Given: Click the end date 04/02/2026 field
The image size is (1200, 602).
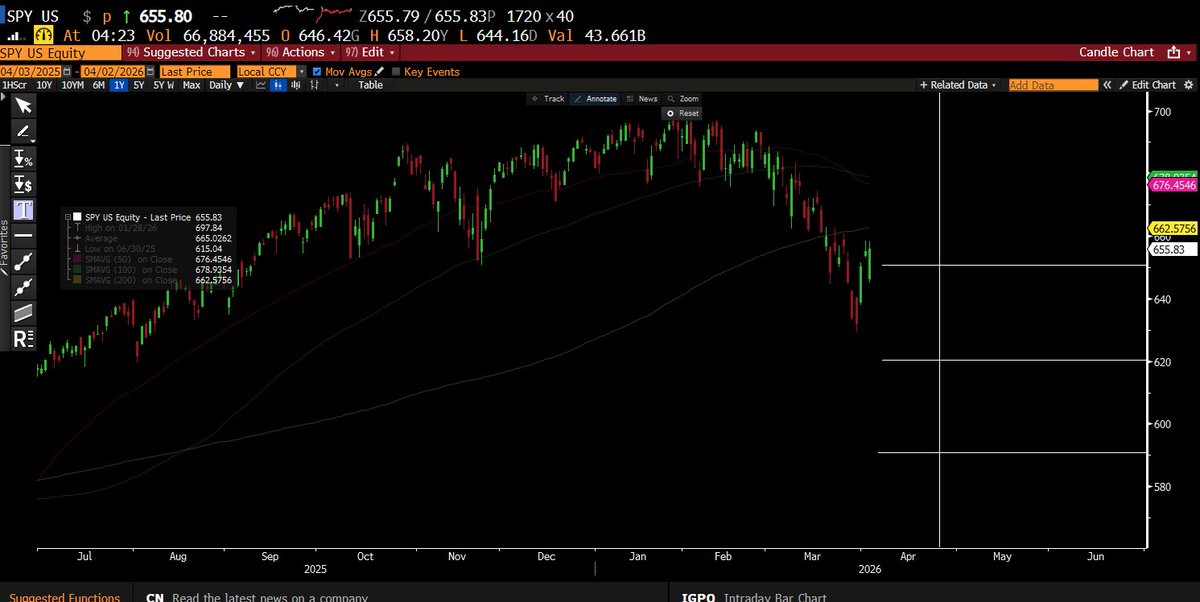Looking at the screenshot, I should (113, 72).
